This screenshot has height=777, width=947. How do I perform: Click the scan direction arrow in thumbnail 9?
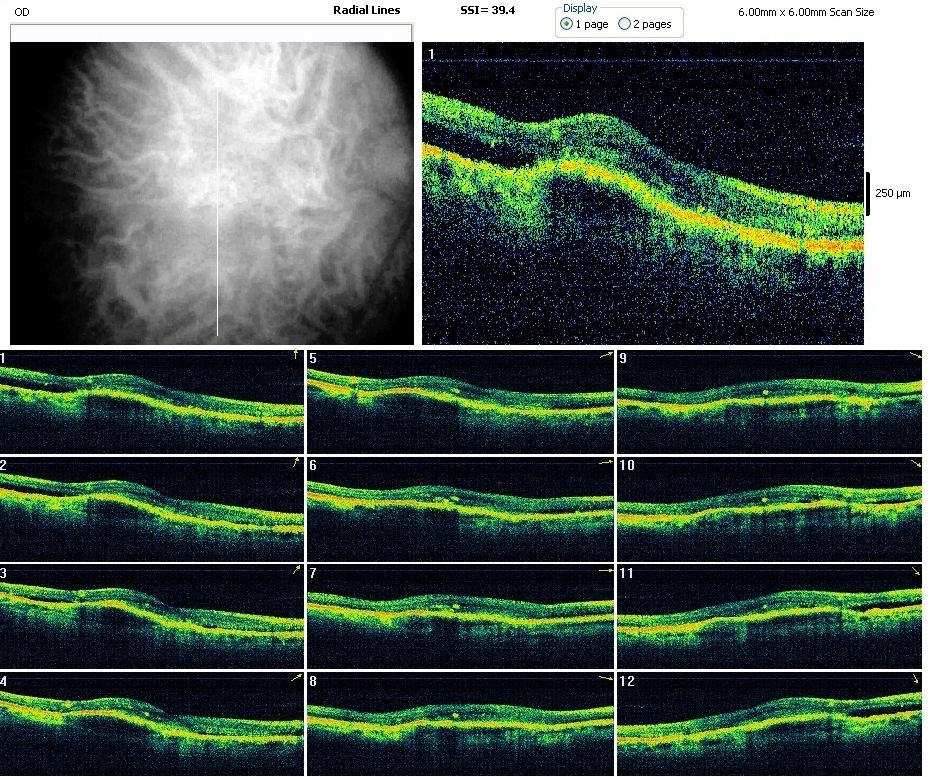click(x=915, y=356)
